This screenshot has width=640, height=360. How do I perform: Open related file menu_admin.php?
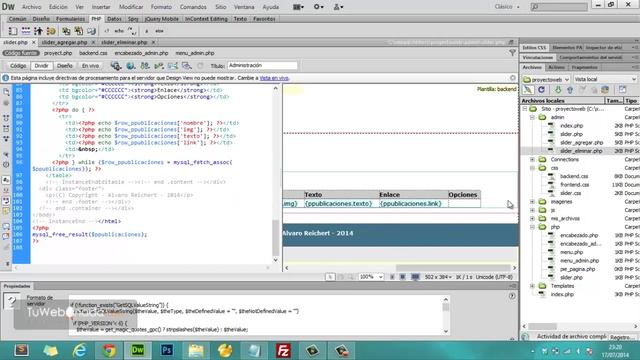[195, 53]
